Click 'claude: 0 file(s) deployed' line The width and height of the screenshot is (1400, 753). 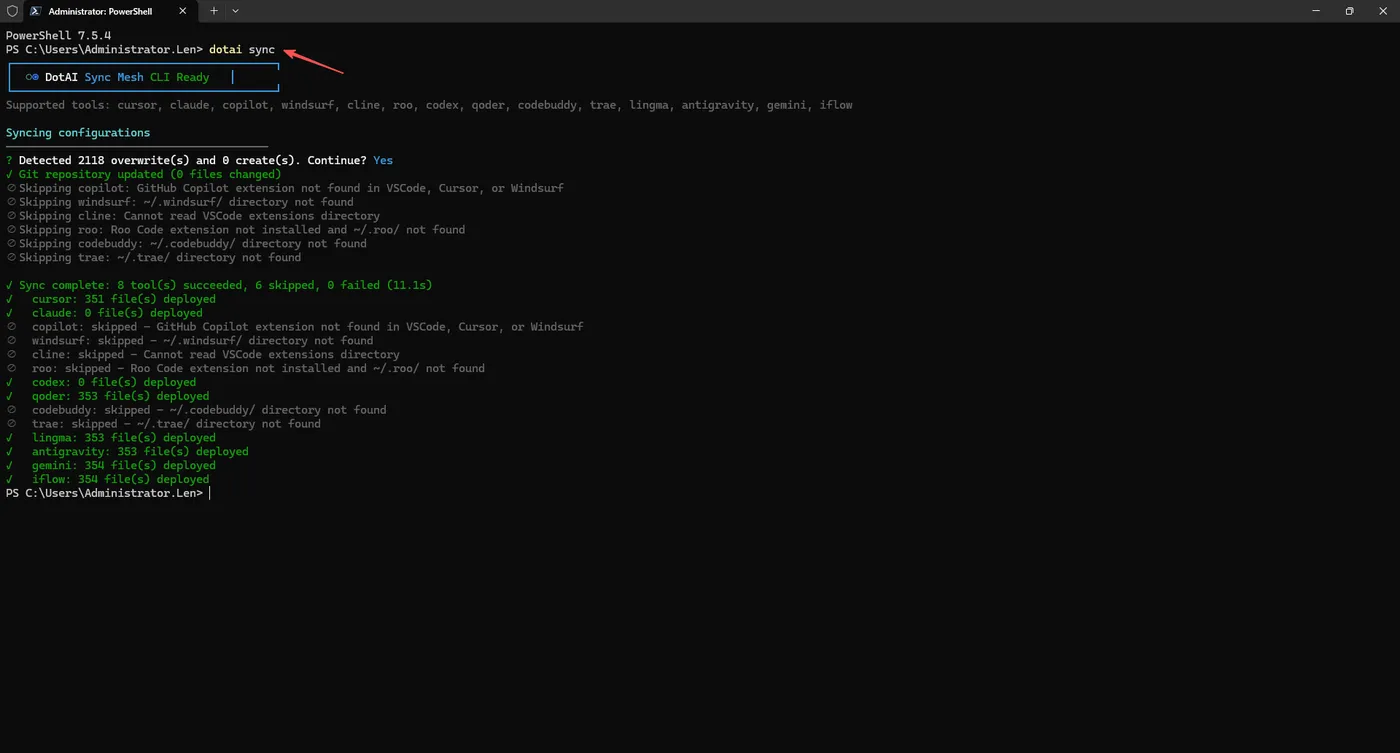pos(104,313)
